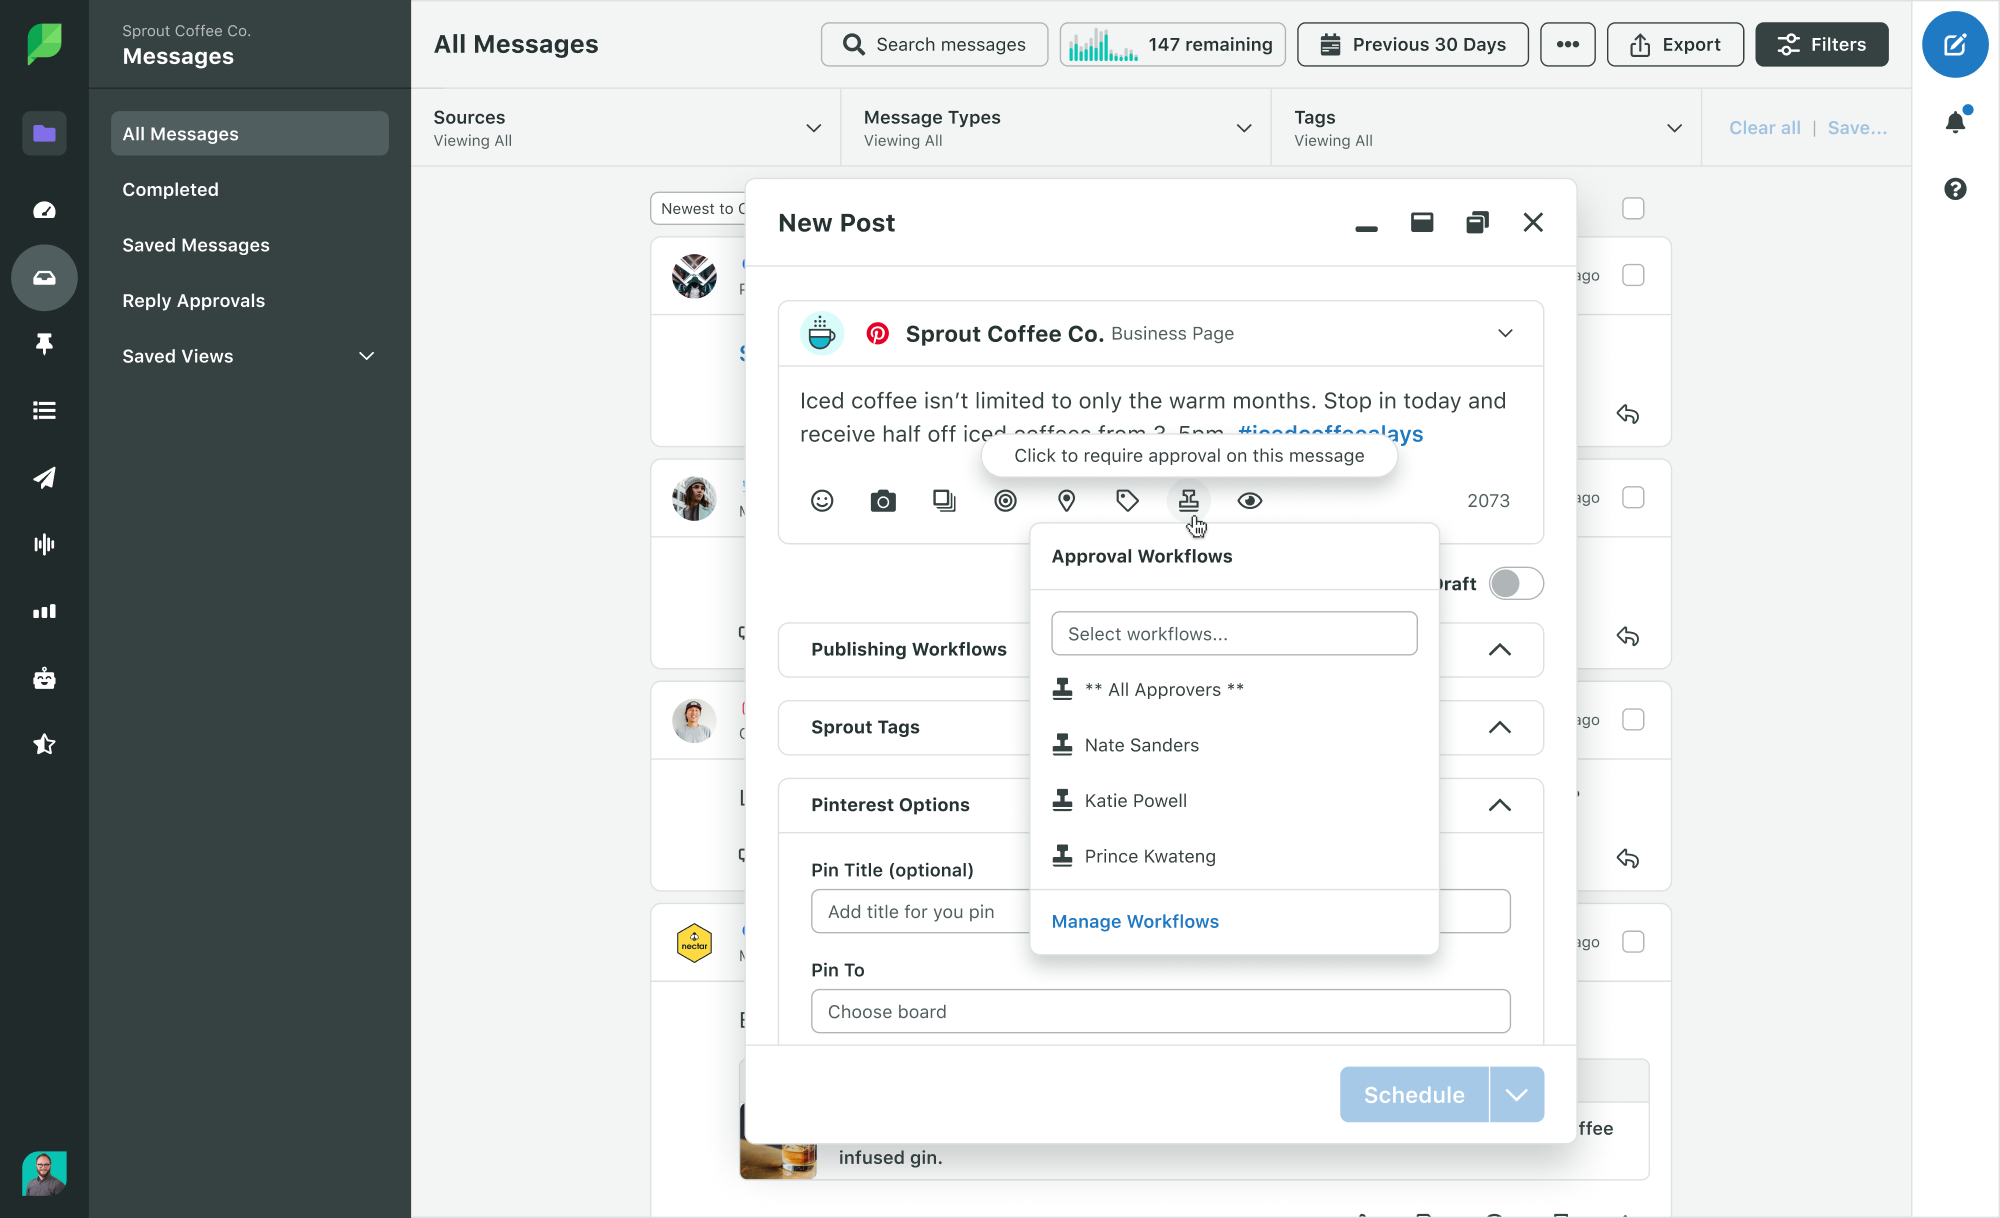This screenshot has width=2000, height=1218.
Task: Toggle the Draft switch
Action: (x=1515, y=584)
